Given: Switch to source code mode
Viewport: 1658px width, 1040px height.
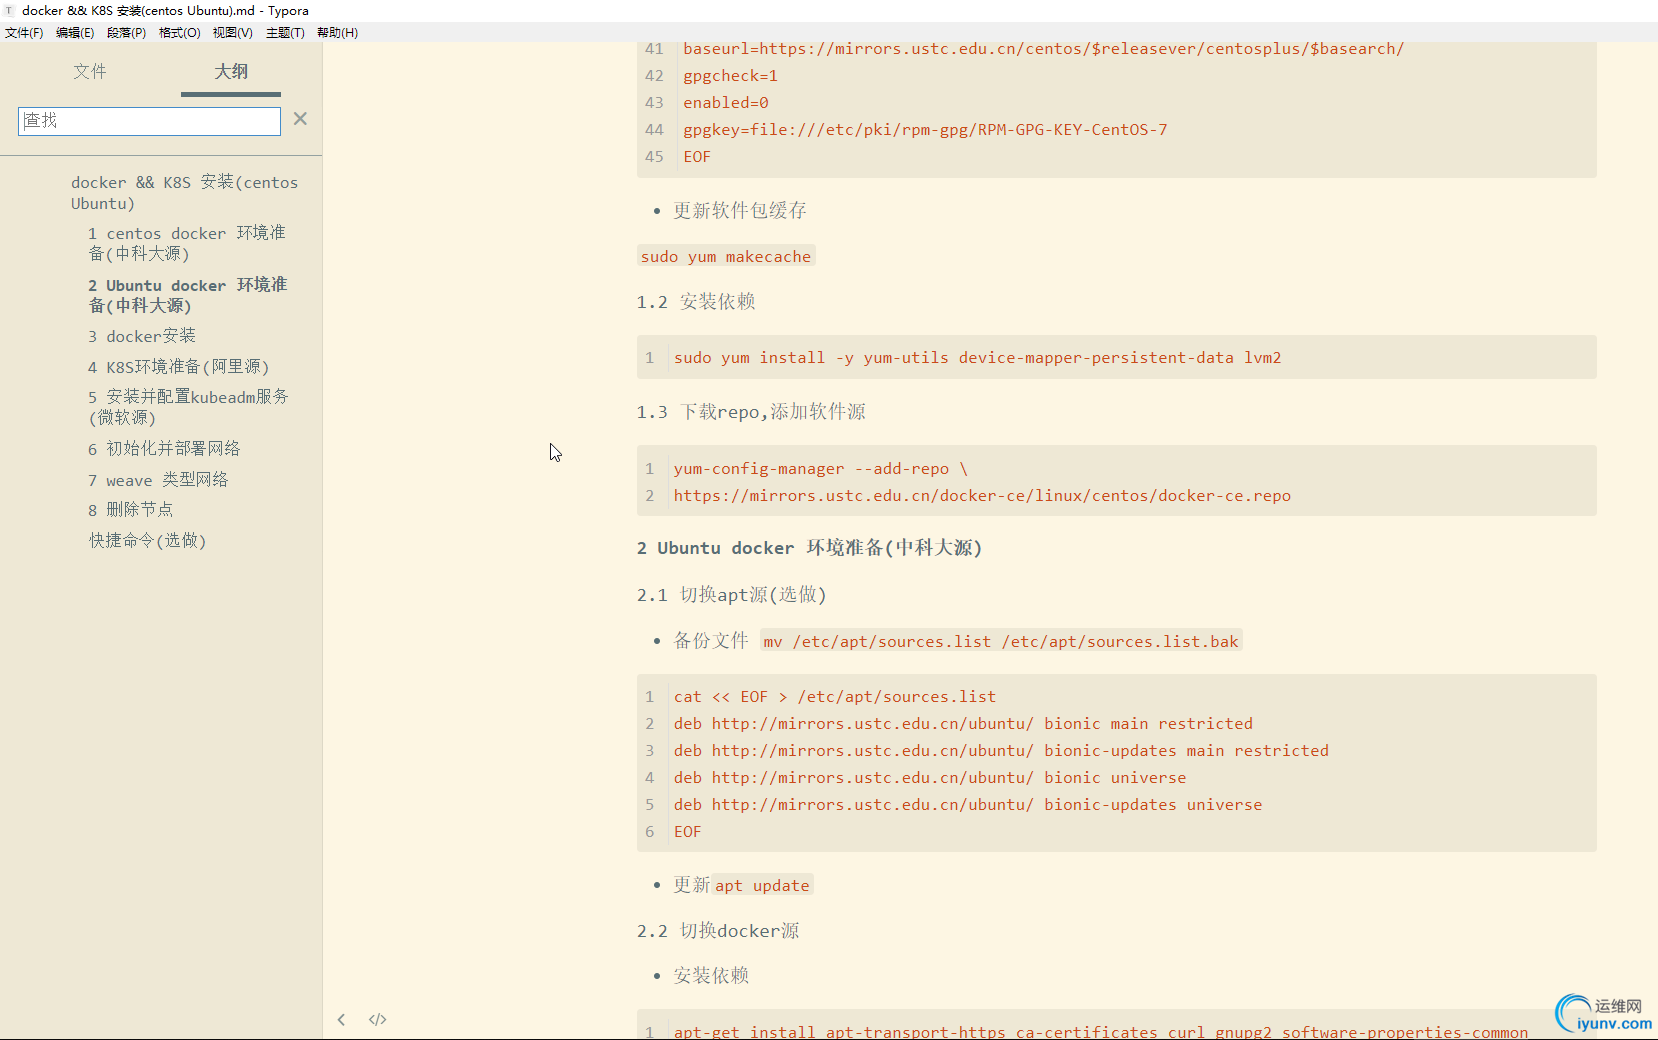Looking at the screenshot, I should click(x=377, y=1019).
